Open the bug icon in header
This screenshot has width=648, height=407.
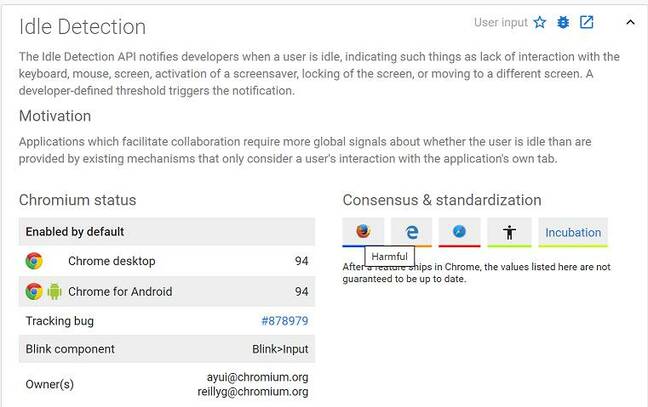[x=563, y=22]
